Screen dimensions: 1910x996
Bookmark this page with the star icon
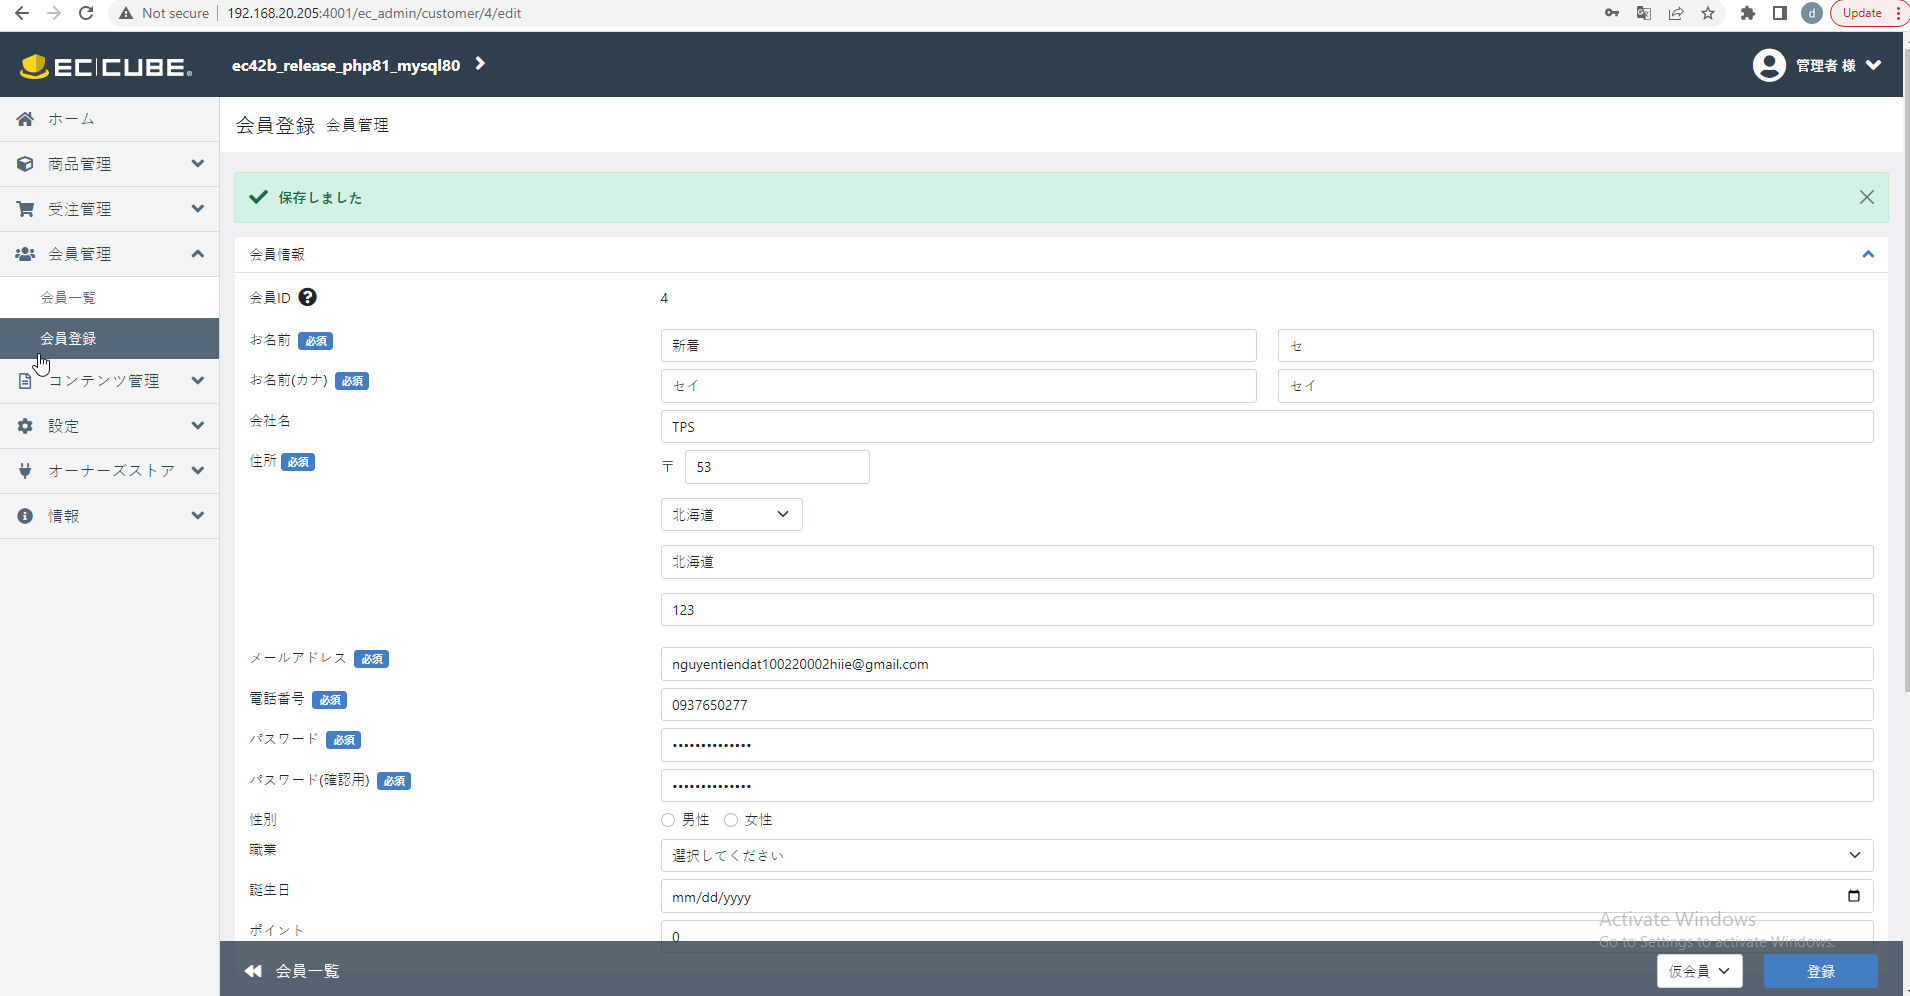click(1708, 13)
